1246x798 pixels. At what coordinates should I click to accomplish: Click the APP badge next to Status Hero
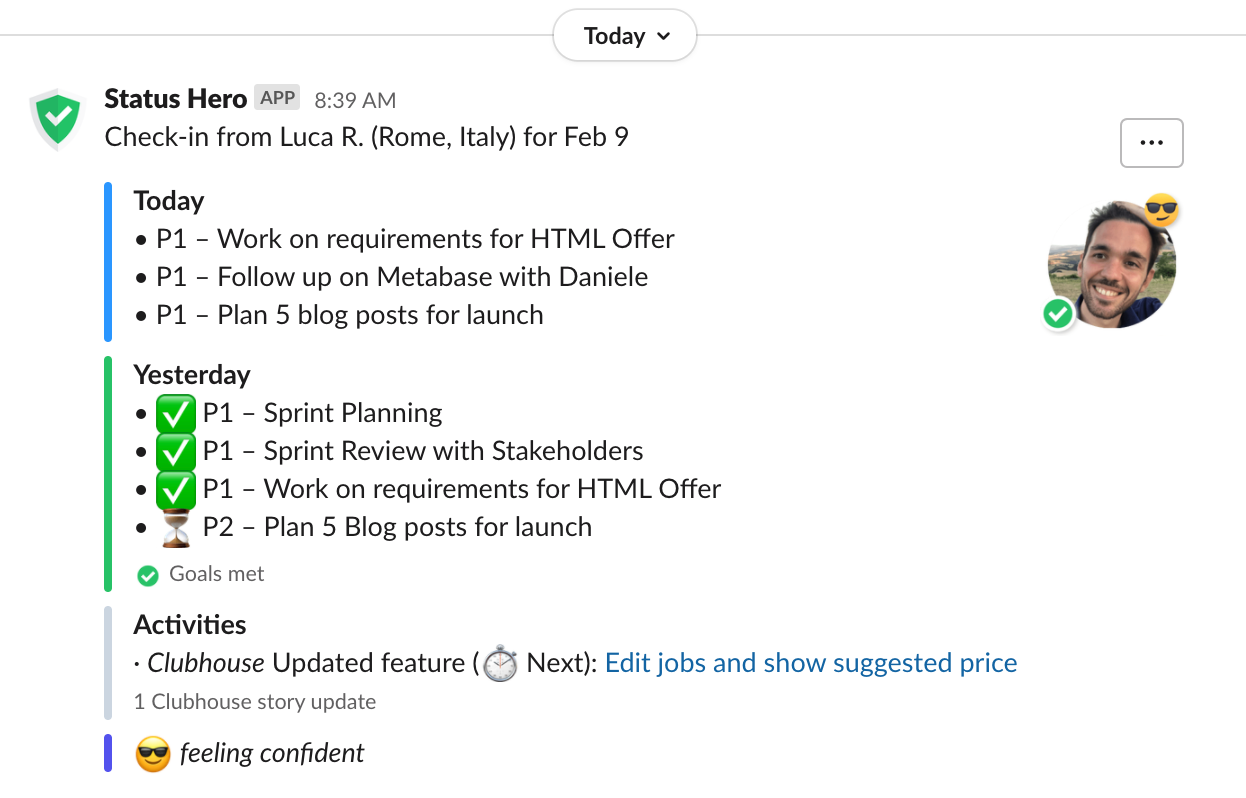277,98
